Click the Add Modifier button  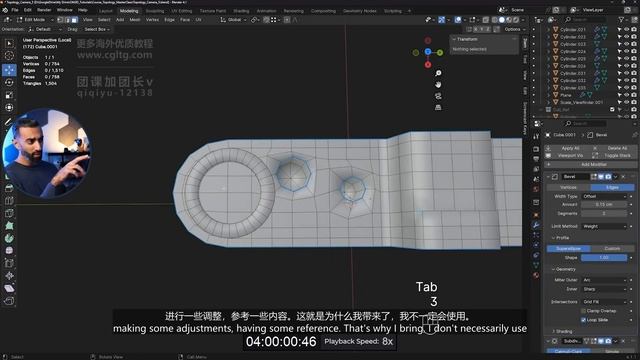pos(591,164)
